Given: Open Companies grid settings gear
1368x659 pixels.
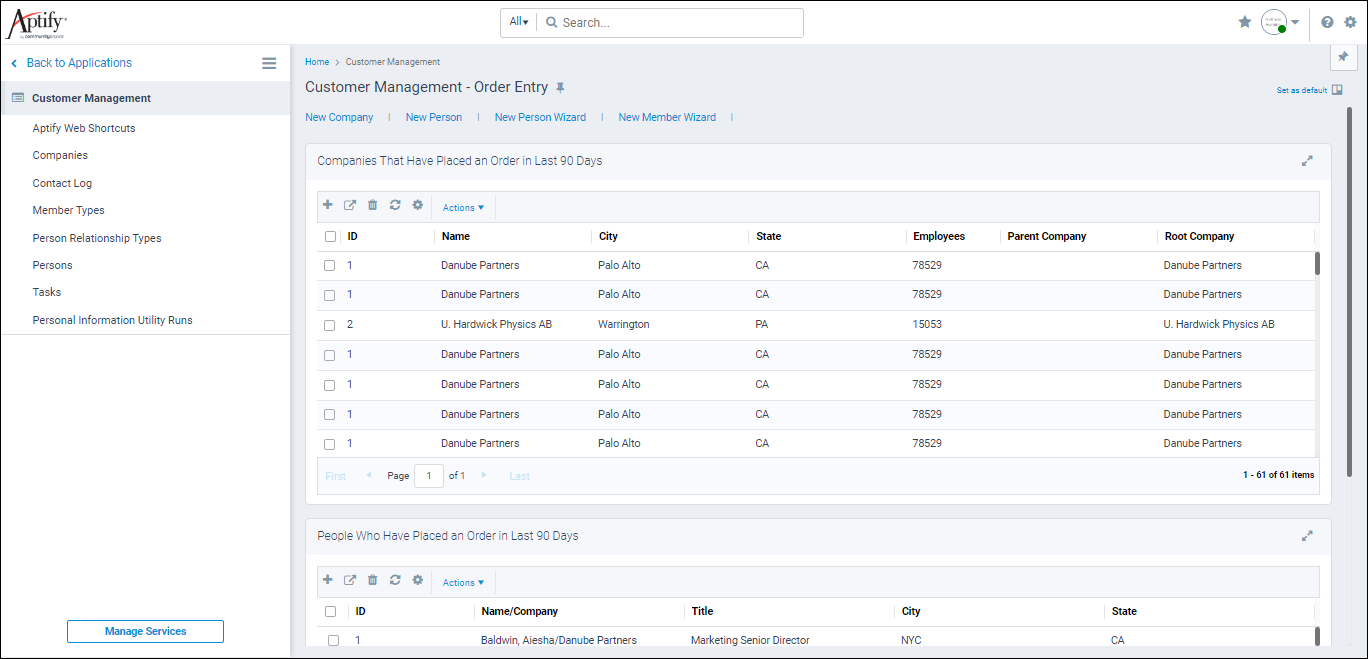Looking at the screenshot, I should pyautogui.click(x=418, y=205).
